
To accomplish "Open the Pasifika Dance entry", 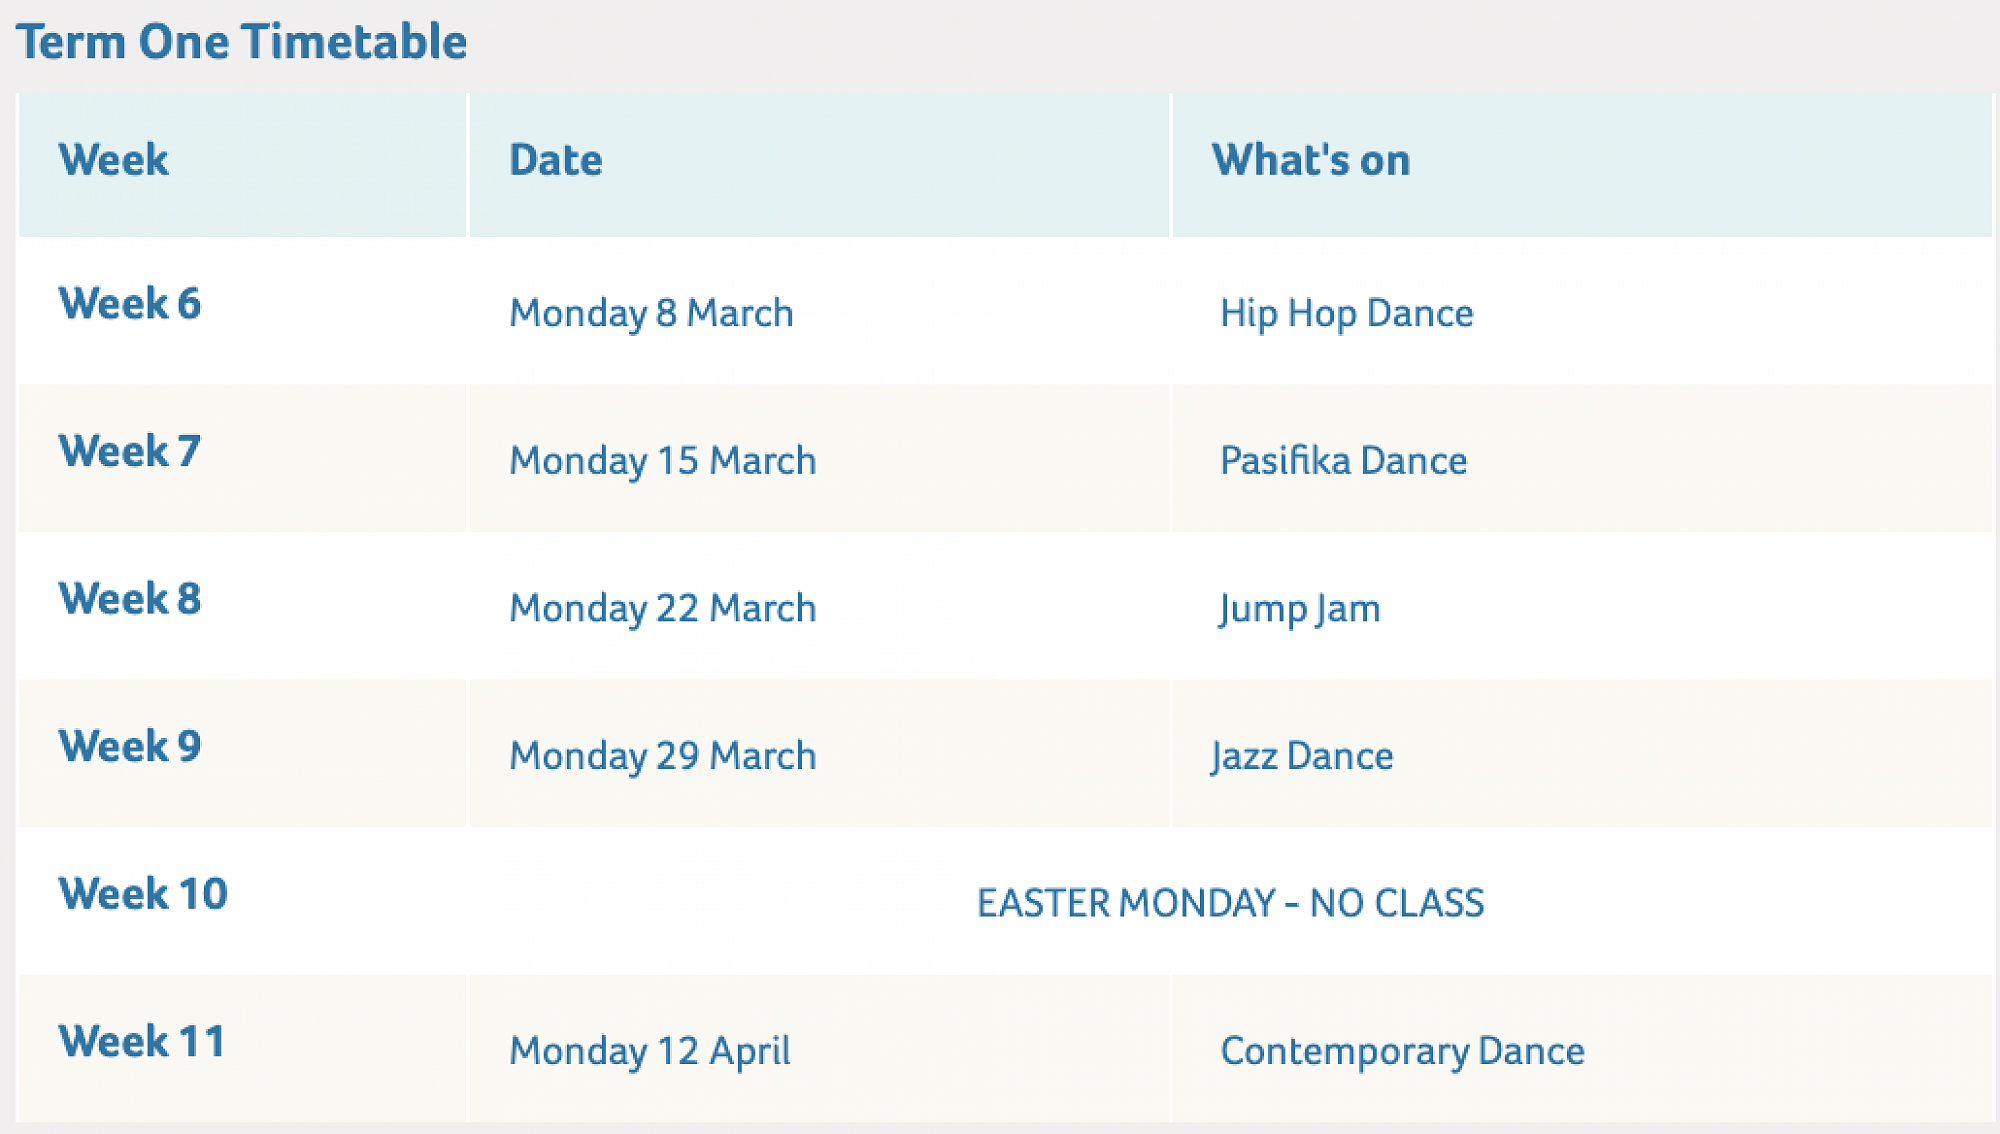I will coord(1343,461).
